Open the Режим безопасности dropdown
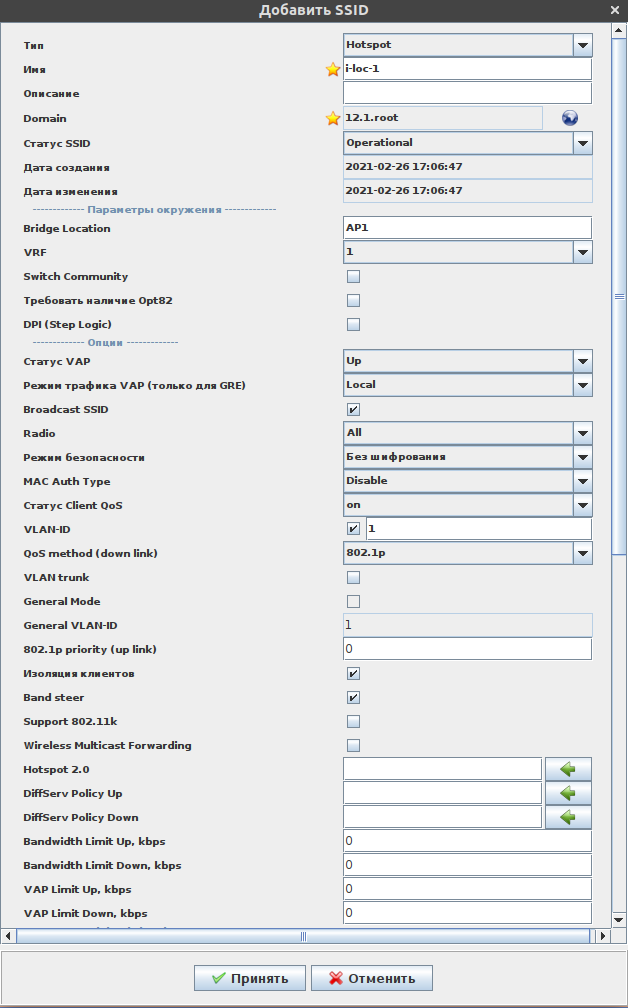 (x=582, y=457)
